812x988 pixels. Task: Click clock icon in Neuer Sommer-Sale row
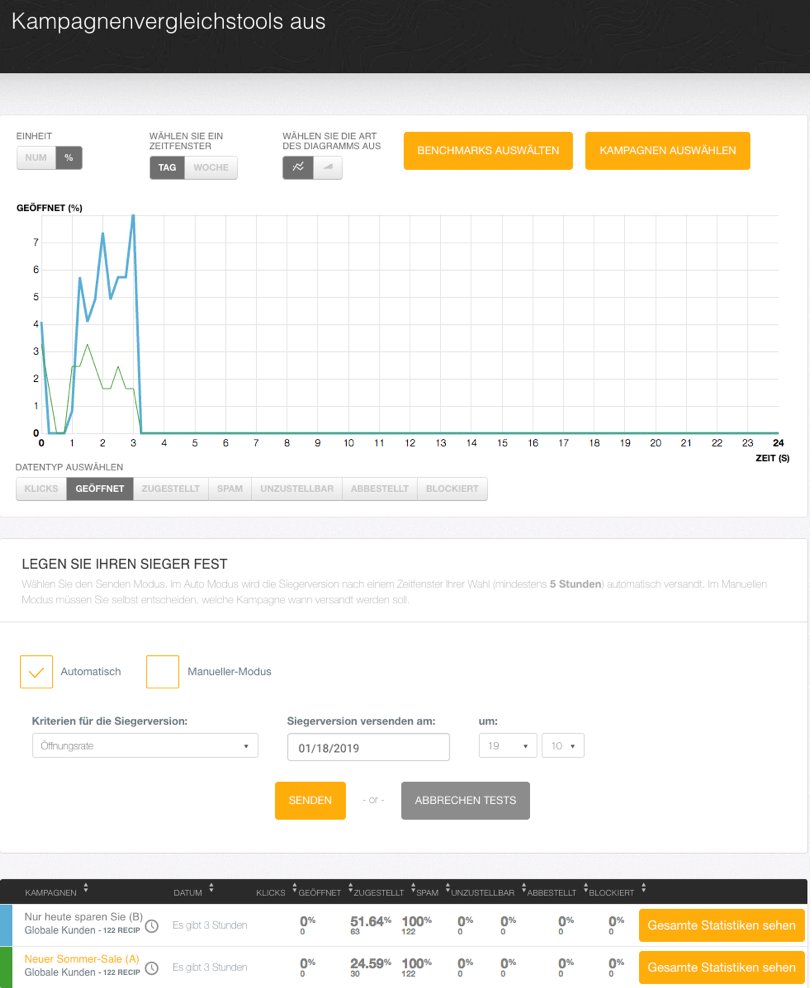click(152, 968)
